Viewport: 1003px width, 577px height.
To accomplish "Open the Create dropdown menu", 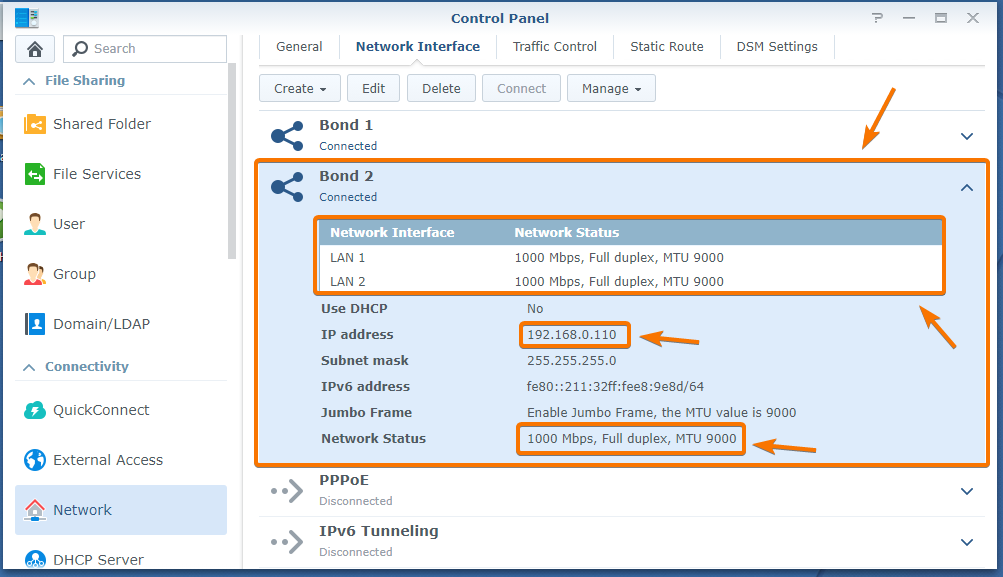I will point(300,88).
